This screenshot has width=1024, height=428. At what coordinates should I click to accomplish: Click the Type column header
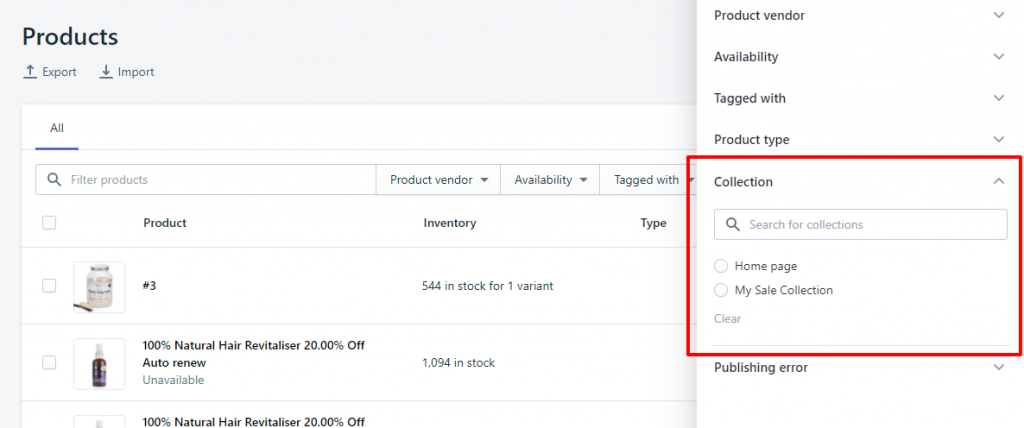[x=653, y=223]
